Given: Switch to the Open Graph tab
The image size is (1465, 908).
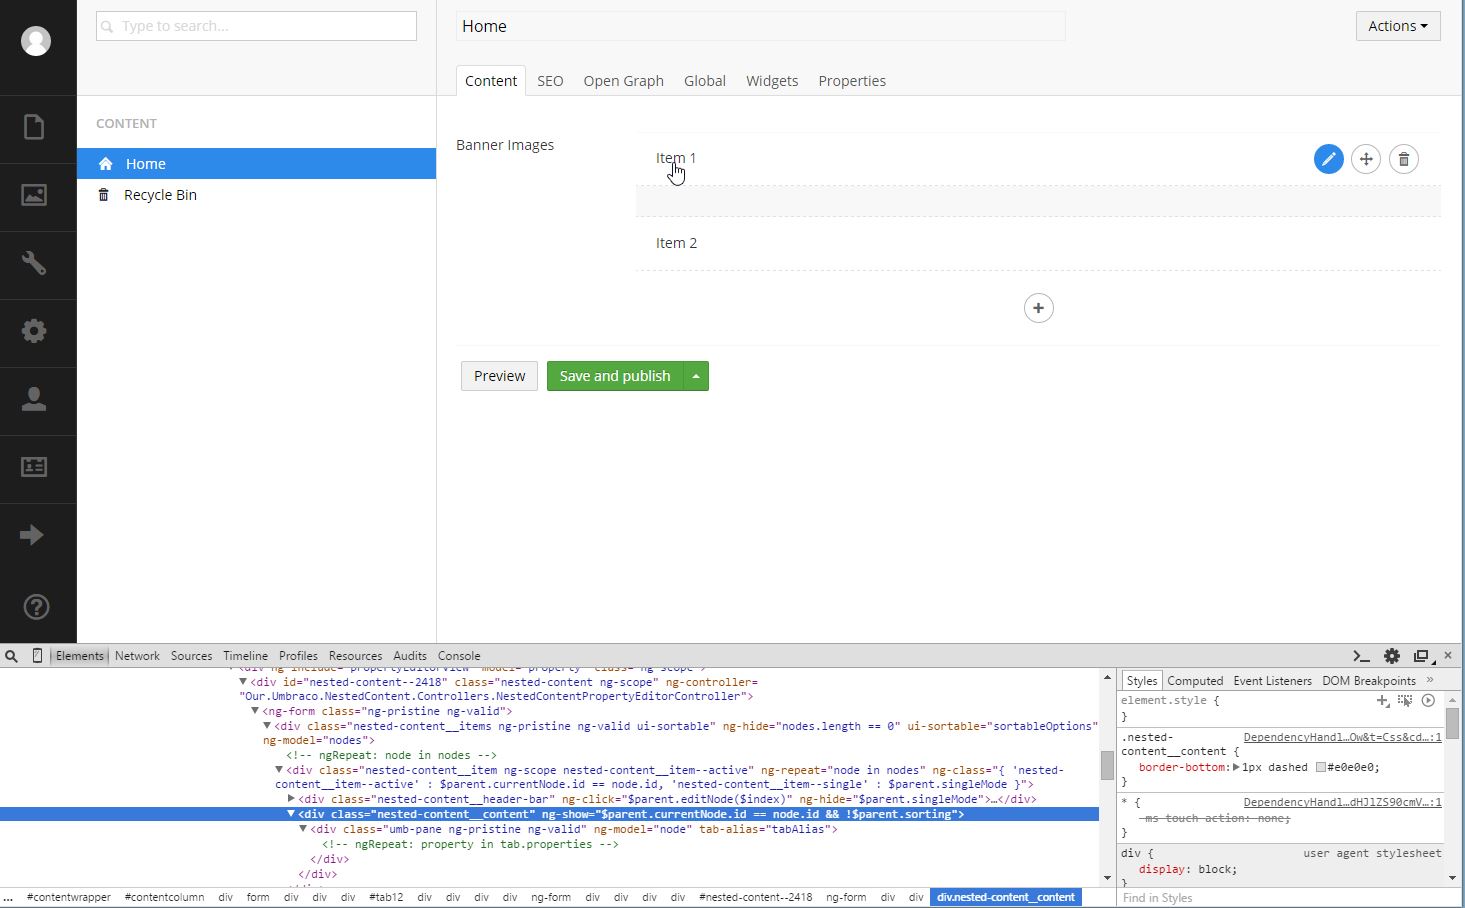Looking at the screenshot, I should click(x=623, y=81).
